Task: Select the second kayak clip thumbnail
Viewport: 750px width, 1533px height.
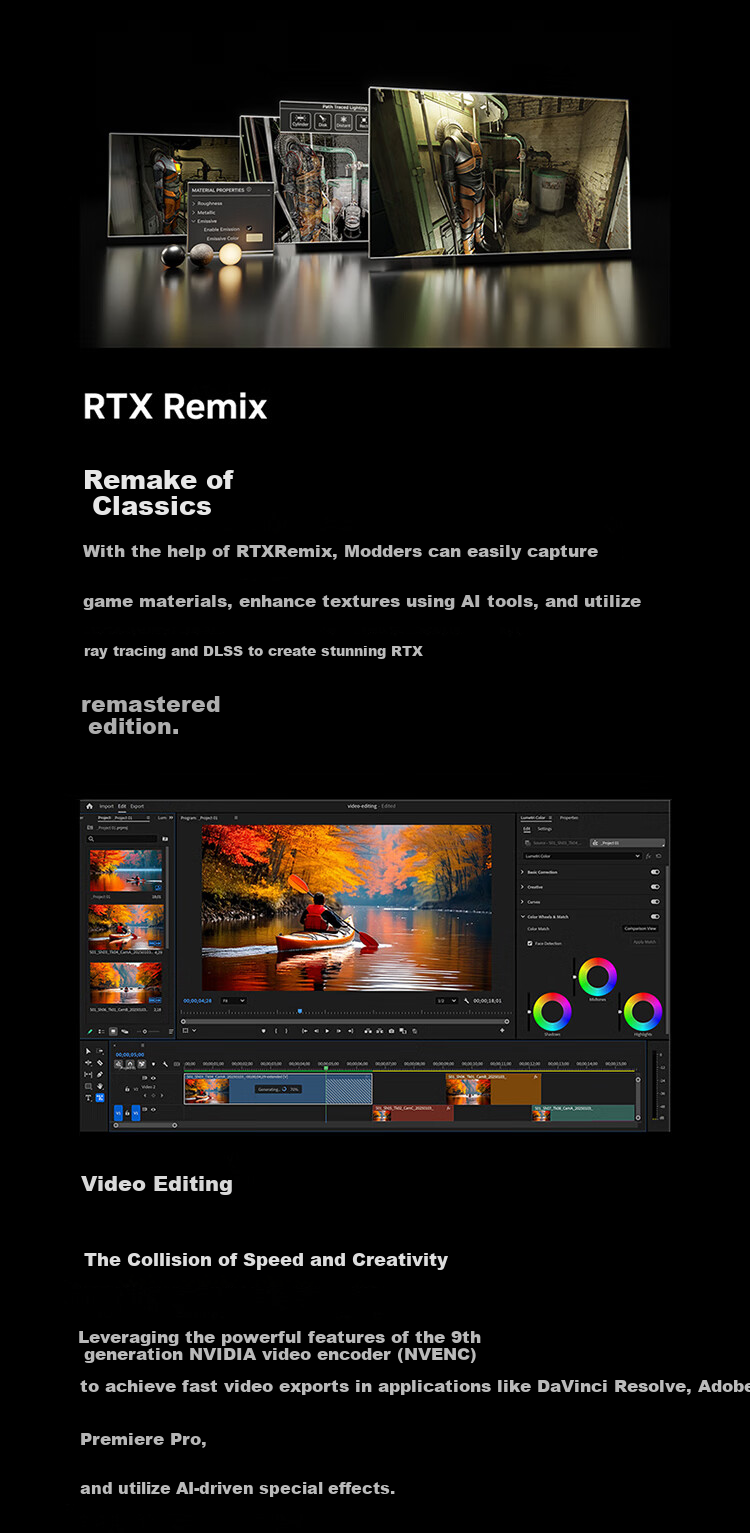Action: tap(125, 927)
